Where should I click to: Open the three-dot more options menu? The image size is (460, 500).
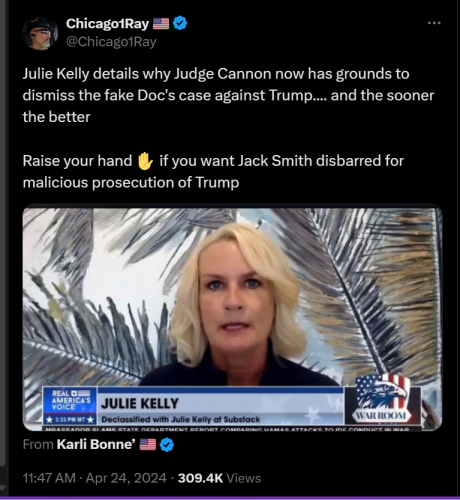434,23
